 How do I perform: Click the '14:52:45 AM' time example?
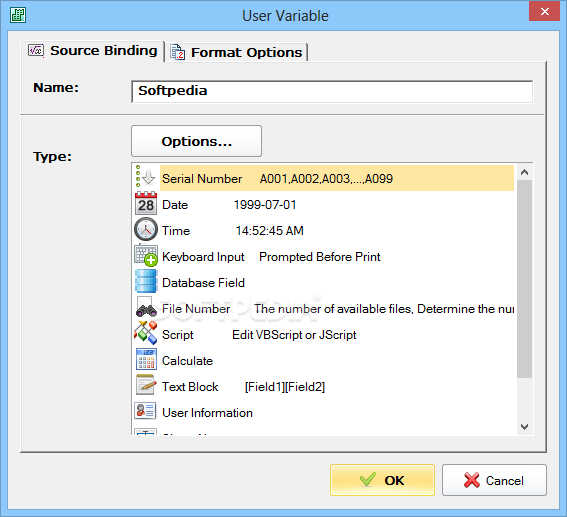(270, 231)
